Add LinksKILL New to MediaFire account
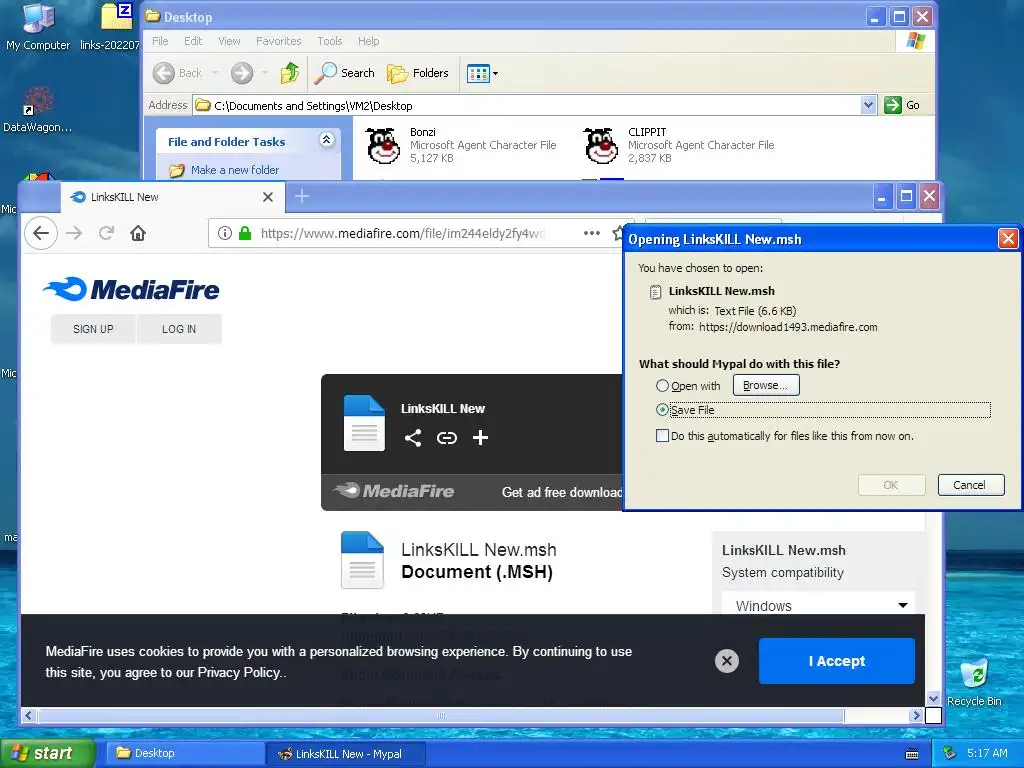The height and width of the screenshot is (768, 1024). (x=481, y=438)
